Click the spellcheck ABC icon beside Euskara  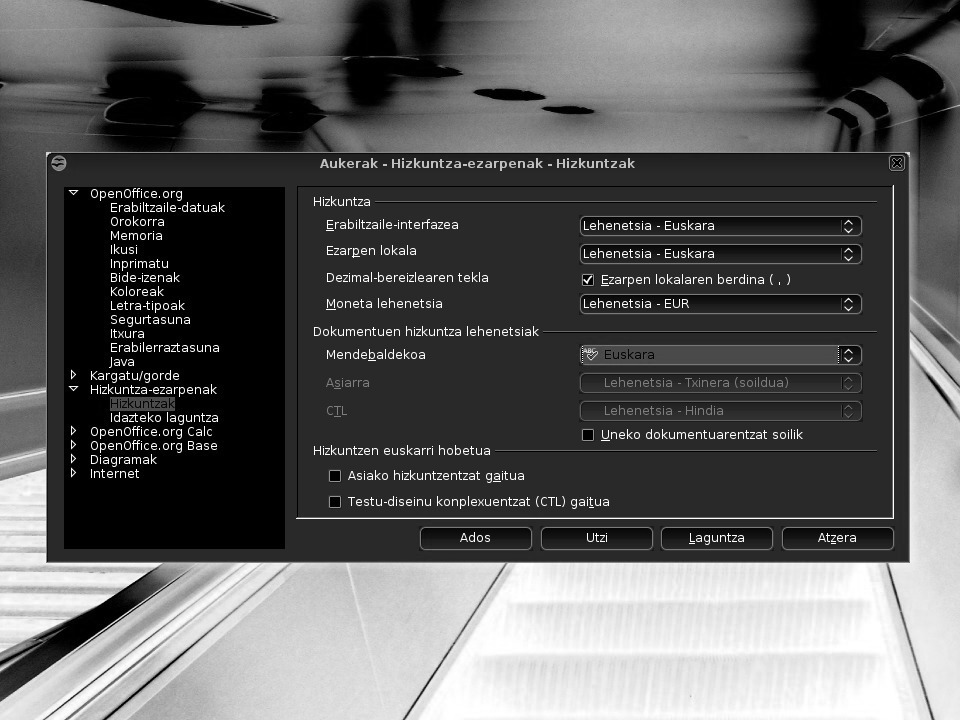pyautogui.click(x=590, y=354)
